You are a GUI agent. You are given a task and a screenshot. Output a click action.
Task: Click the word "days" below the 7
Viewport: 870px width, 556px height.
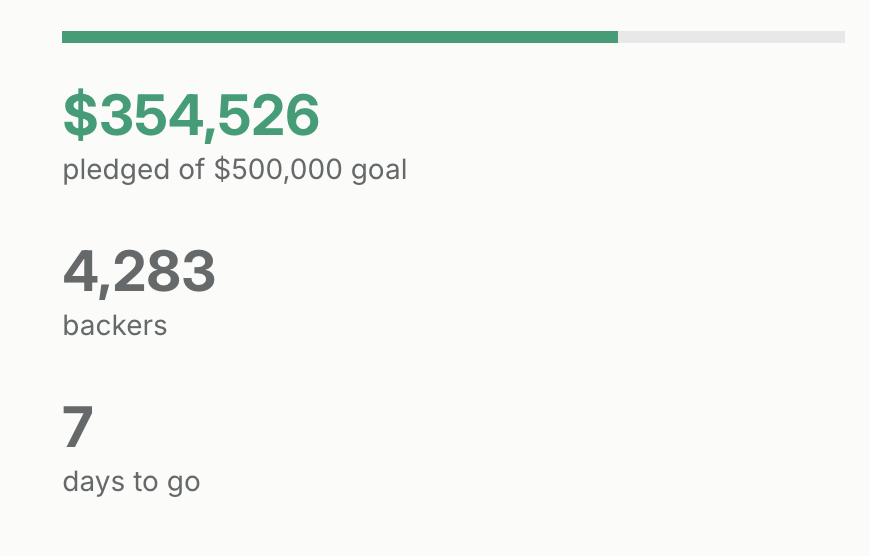point(95,482)
